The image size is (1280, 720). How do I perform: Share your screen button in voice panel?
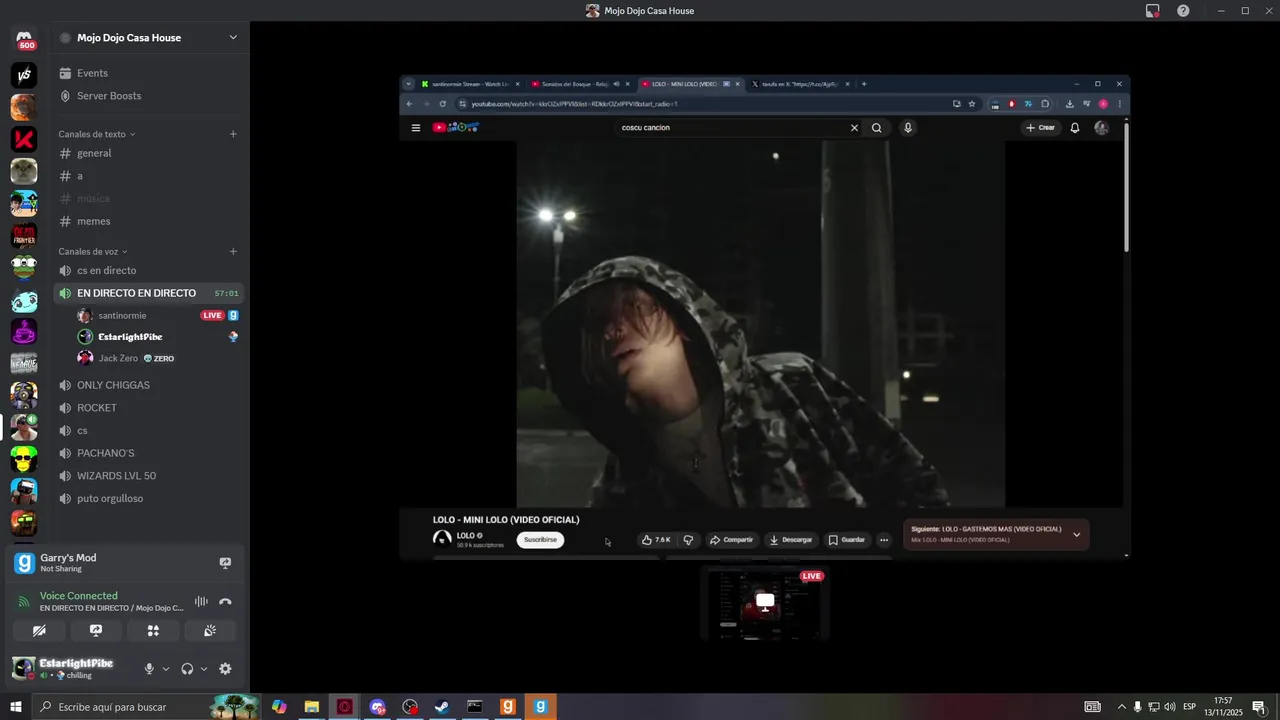pyautogui.click(x=96, y=631)
